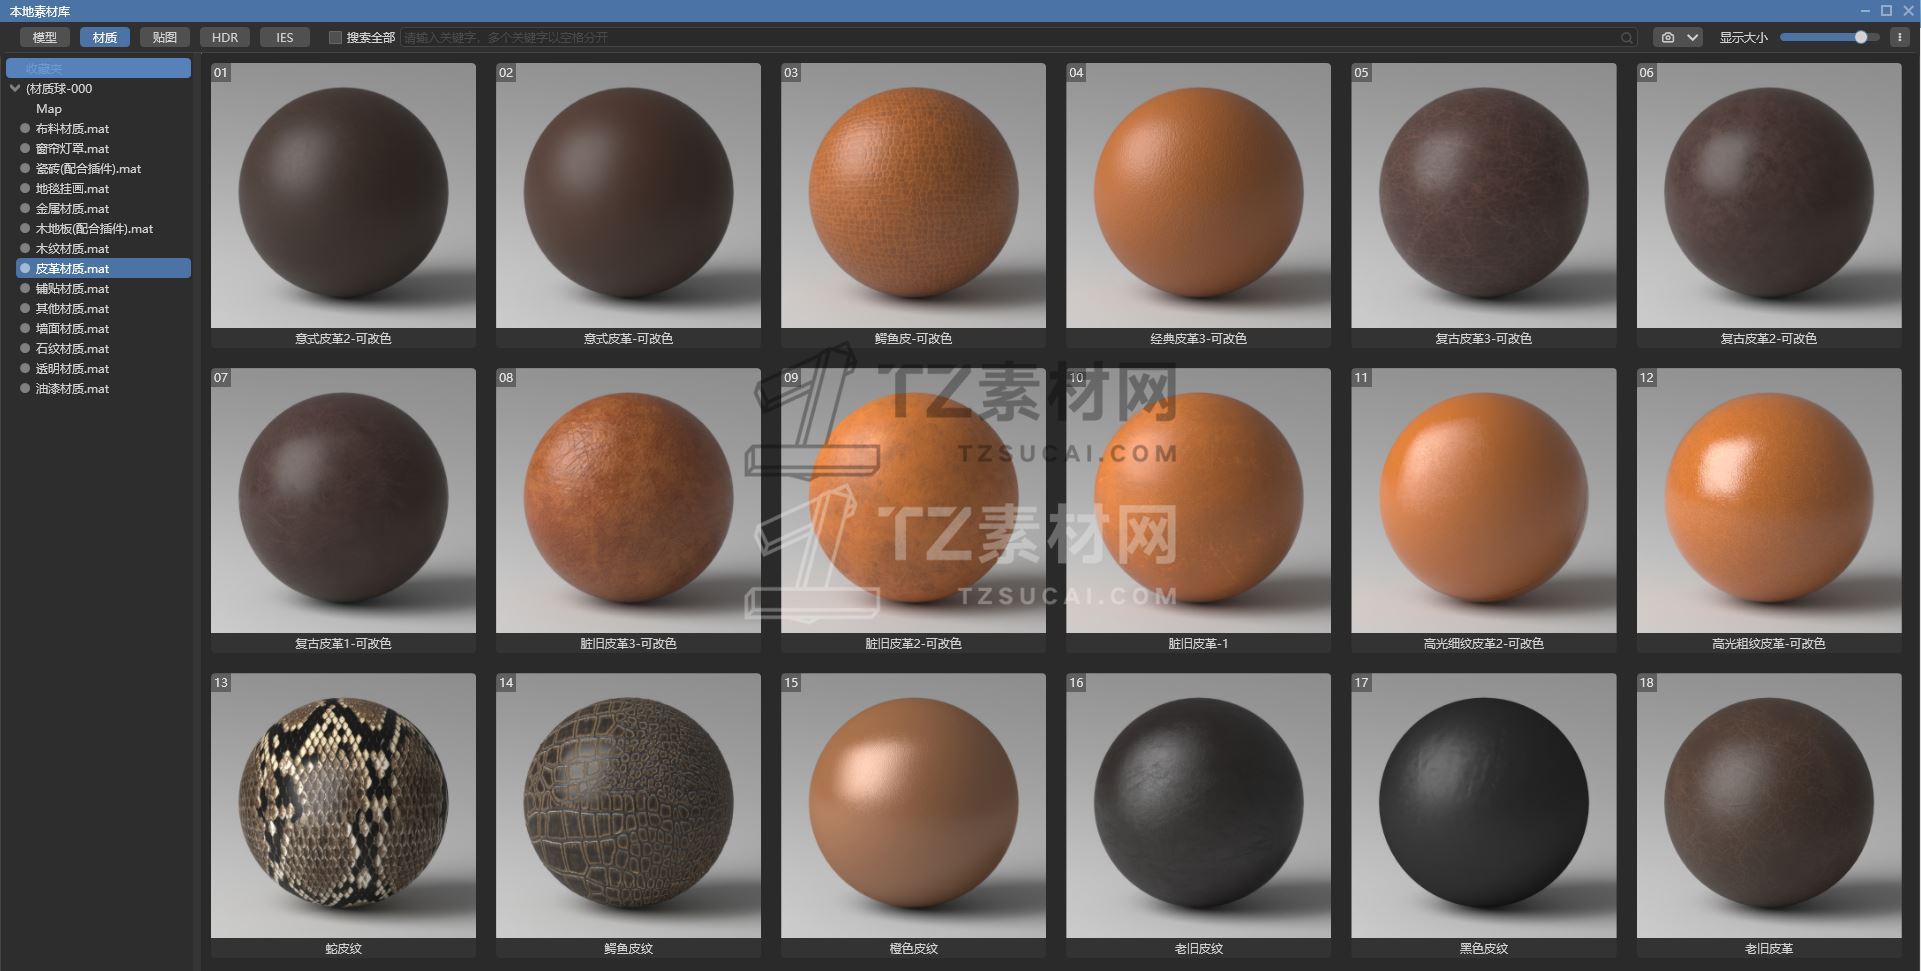Screen dimensions: 1921x971
Task: Switch to the 模型 tab
Action: coord(45,37)
